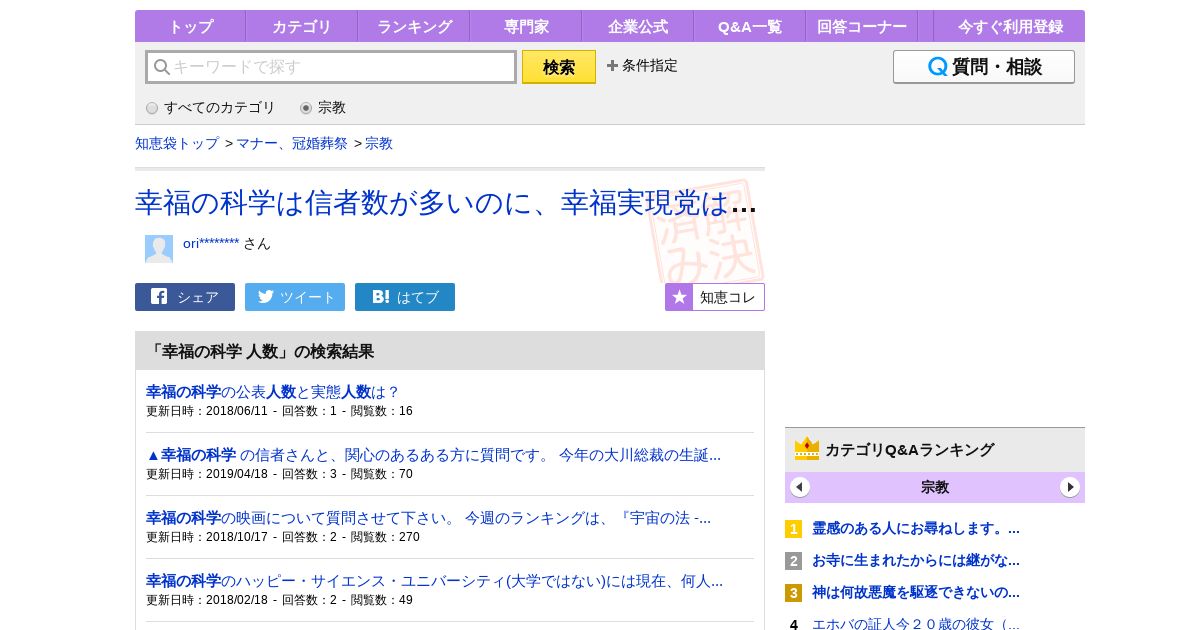Share via the シェア button
The height and width of the screenshot is (630, 1200).
point(185,297)
